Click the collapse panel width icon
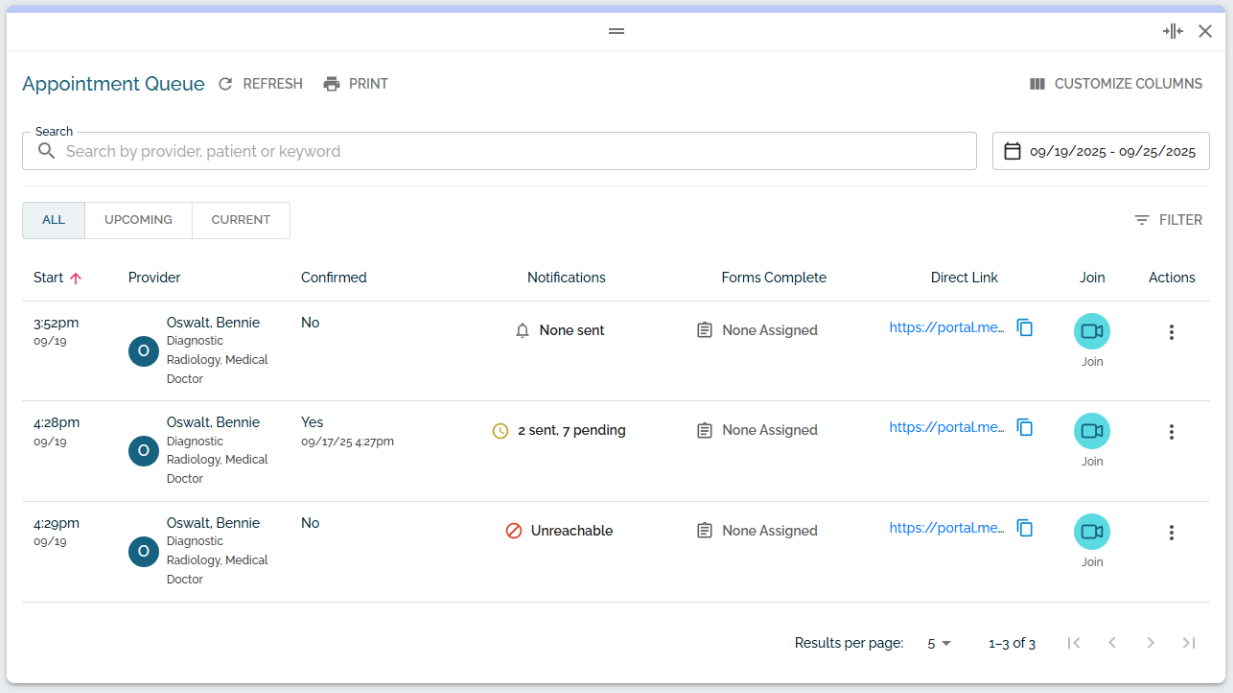The image size is (1233, 693). coord(1172,31)
